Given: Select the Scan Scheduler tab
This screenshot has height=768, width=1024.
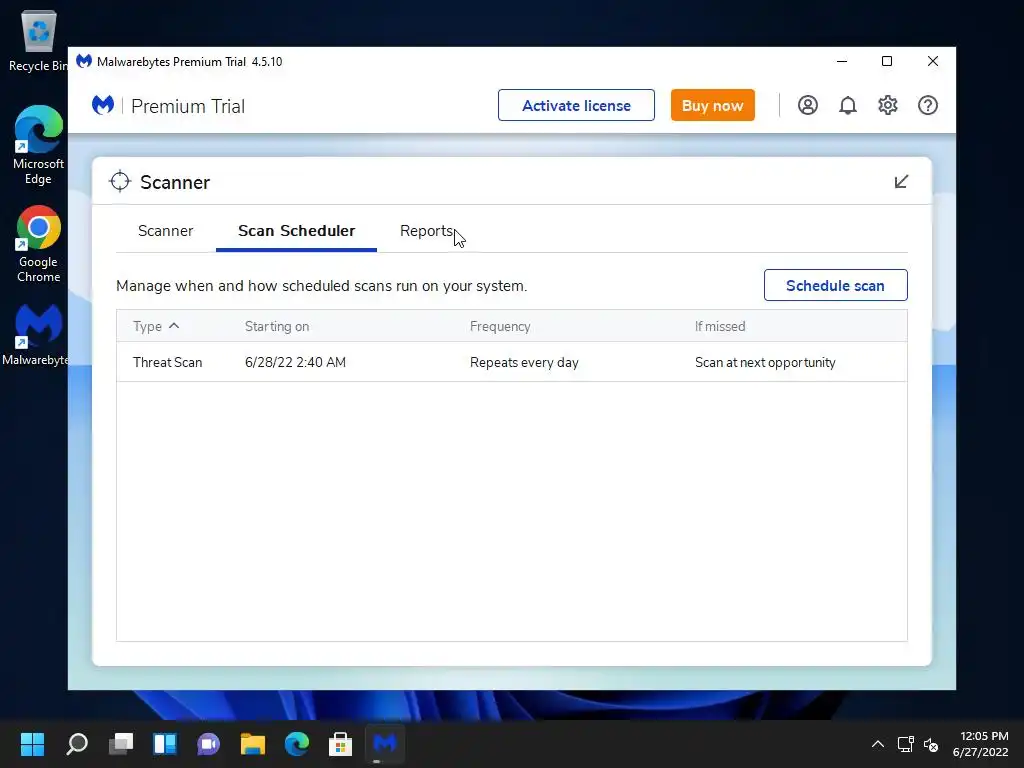Looking at the screenshot, I should 296,231.
